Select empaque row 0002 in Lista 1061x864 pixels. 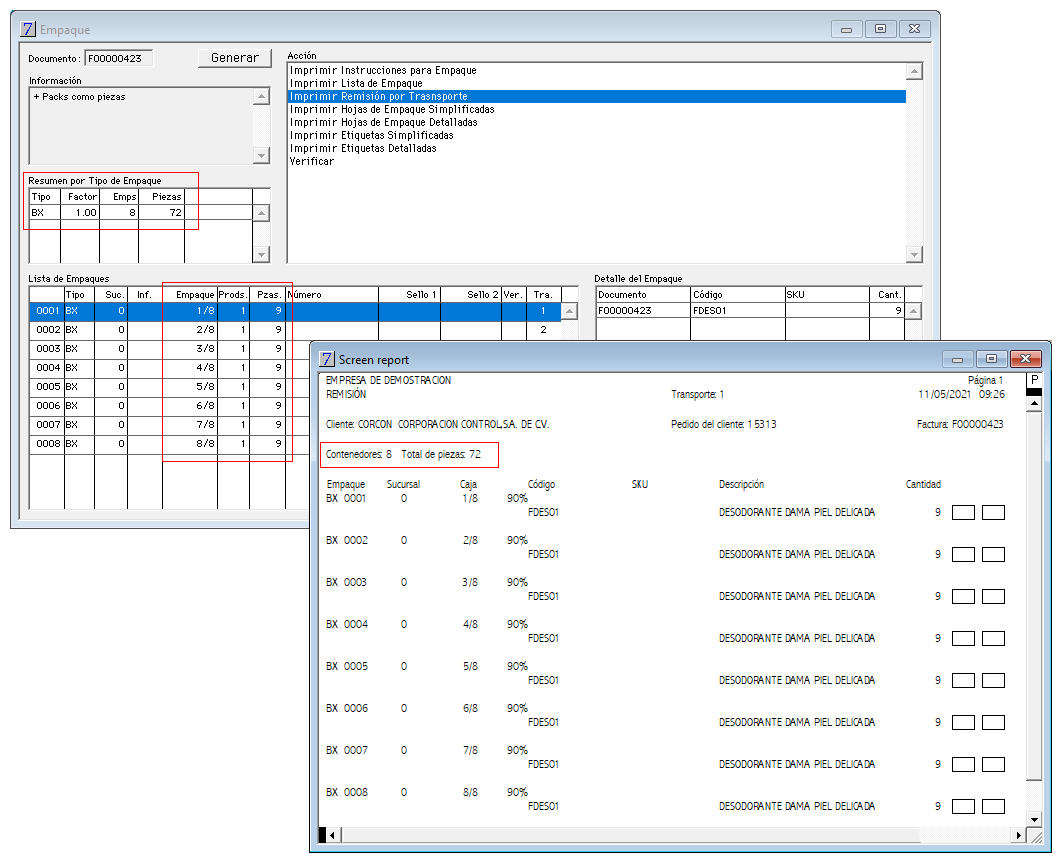[x=295, y=330]
